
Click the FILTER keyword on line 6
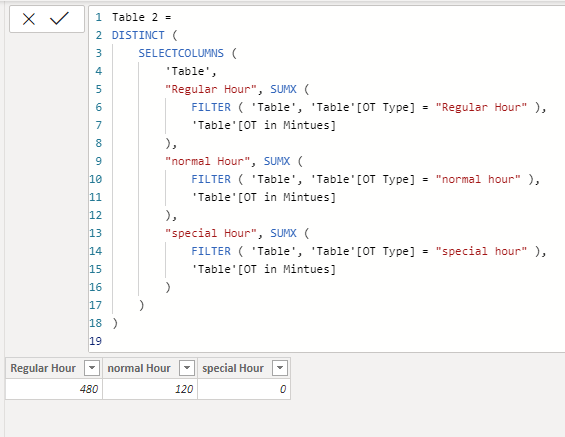point(211,107)
